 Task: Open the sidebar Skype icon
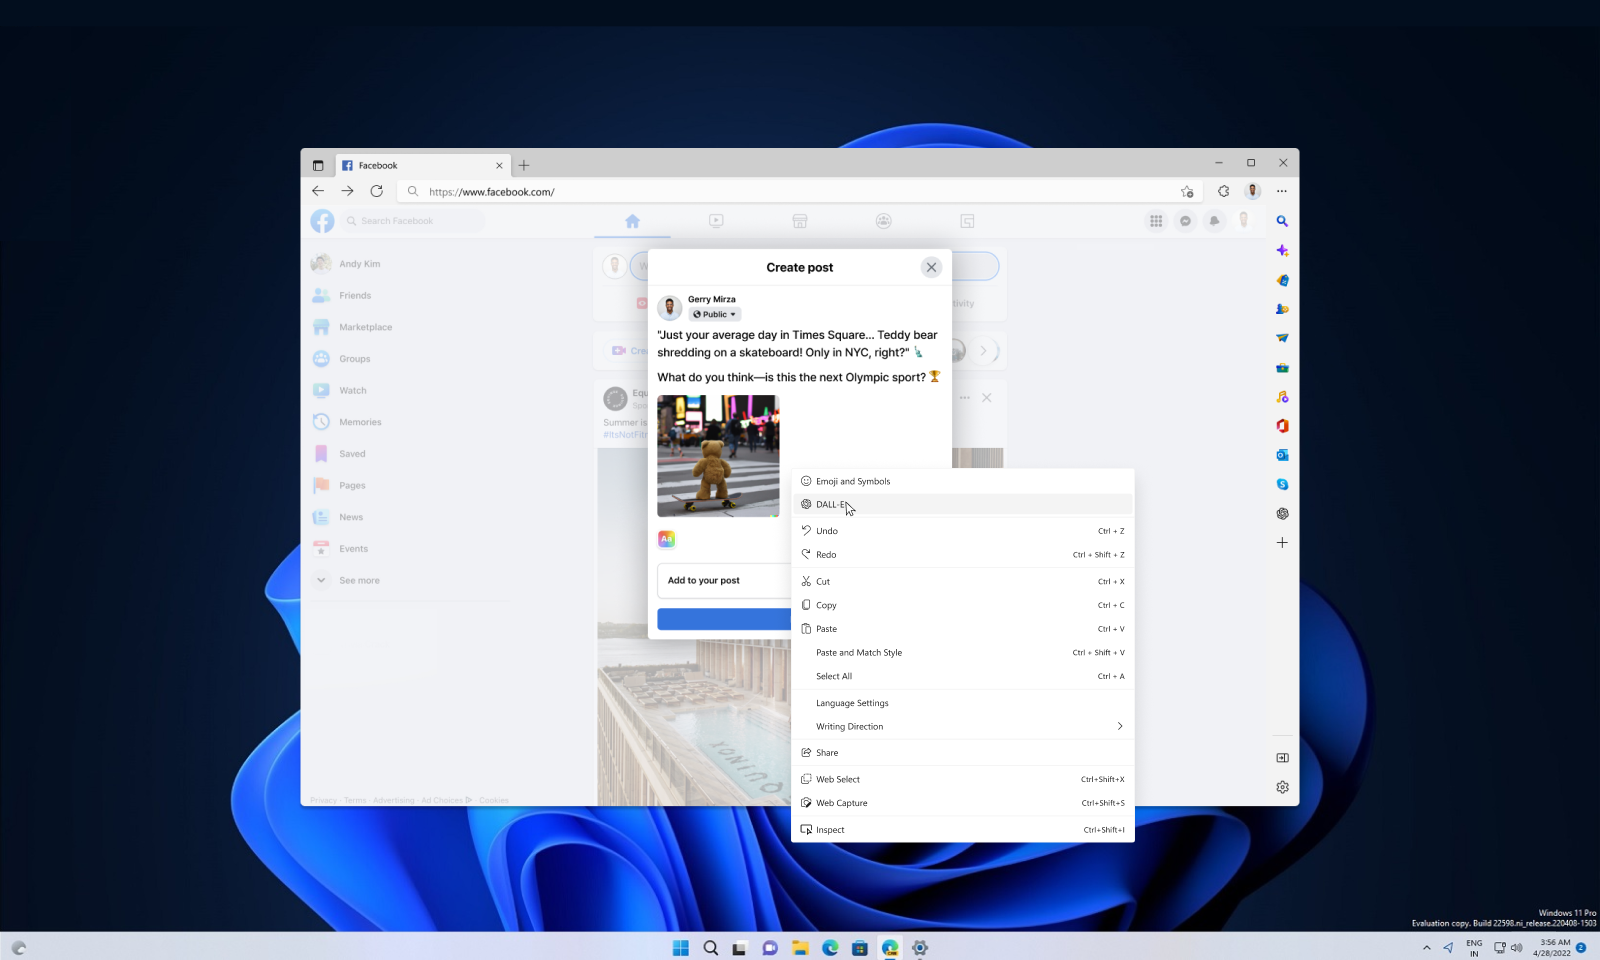click(1282, 484)
